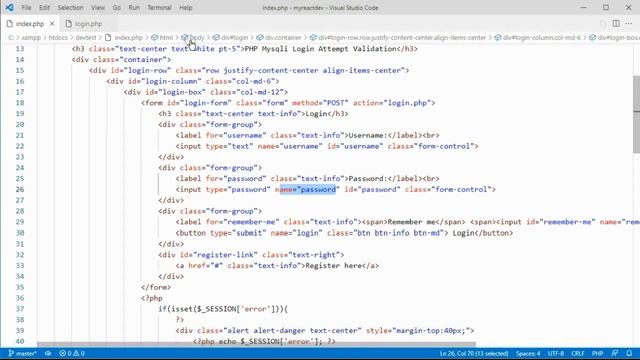
Task: Click the highlighted name="password" text
Action: [x=307, y=189]
